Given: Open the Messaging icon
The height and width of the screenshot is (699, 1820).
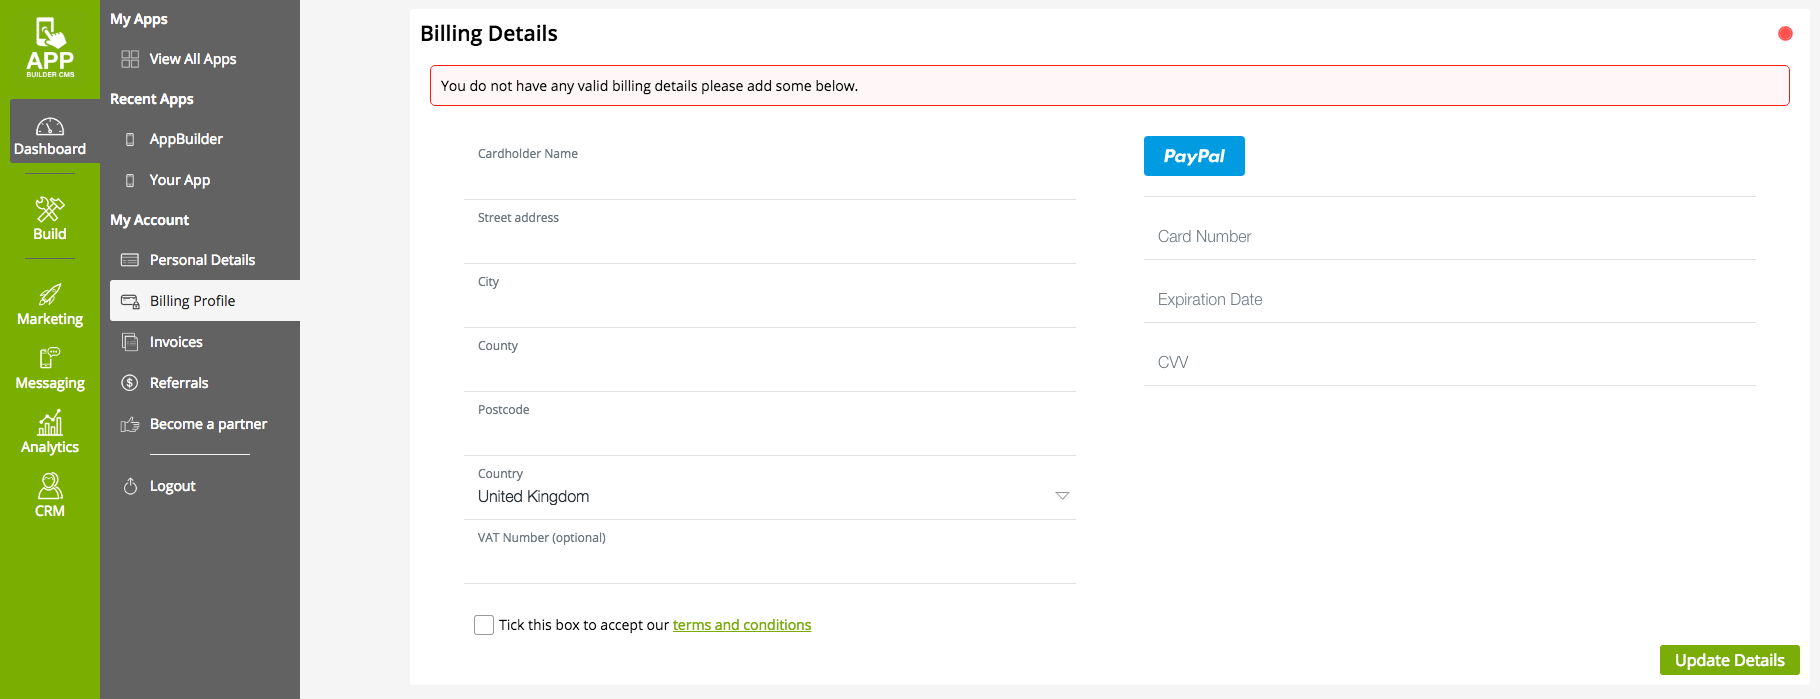Looking at the screenshot, I should click(x=50, y=358).
